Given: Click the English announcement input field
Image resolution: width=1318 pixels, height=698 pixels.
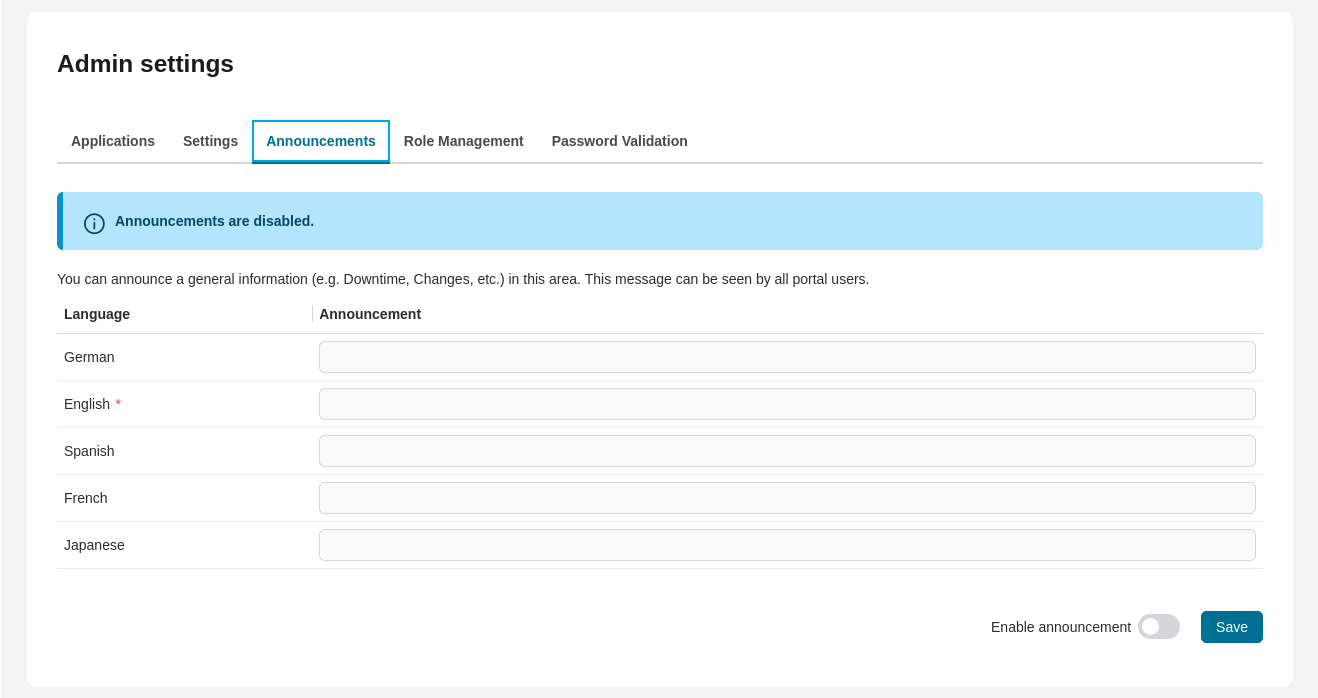Looking at the screenshot, I should point(787,404).
